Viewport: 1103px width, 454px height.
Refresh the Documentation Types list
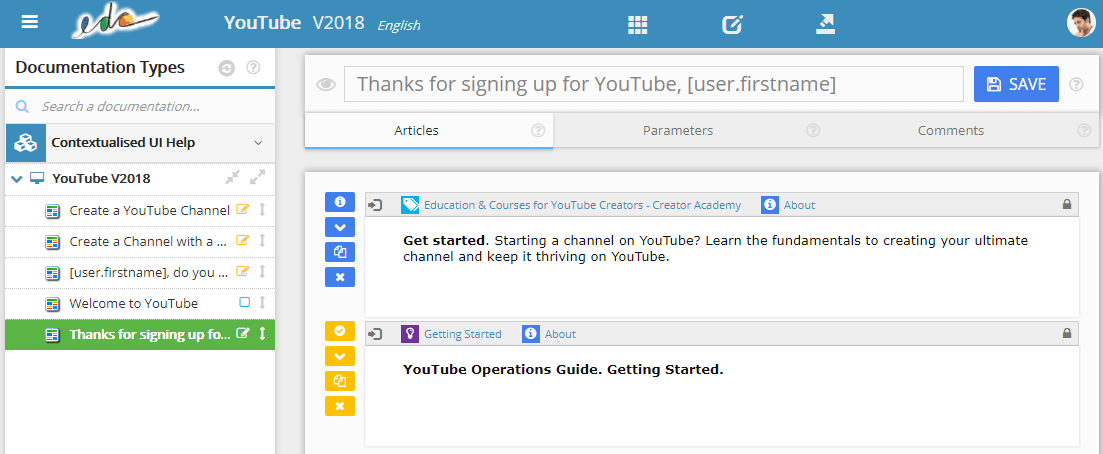point(227,68)
